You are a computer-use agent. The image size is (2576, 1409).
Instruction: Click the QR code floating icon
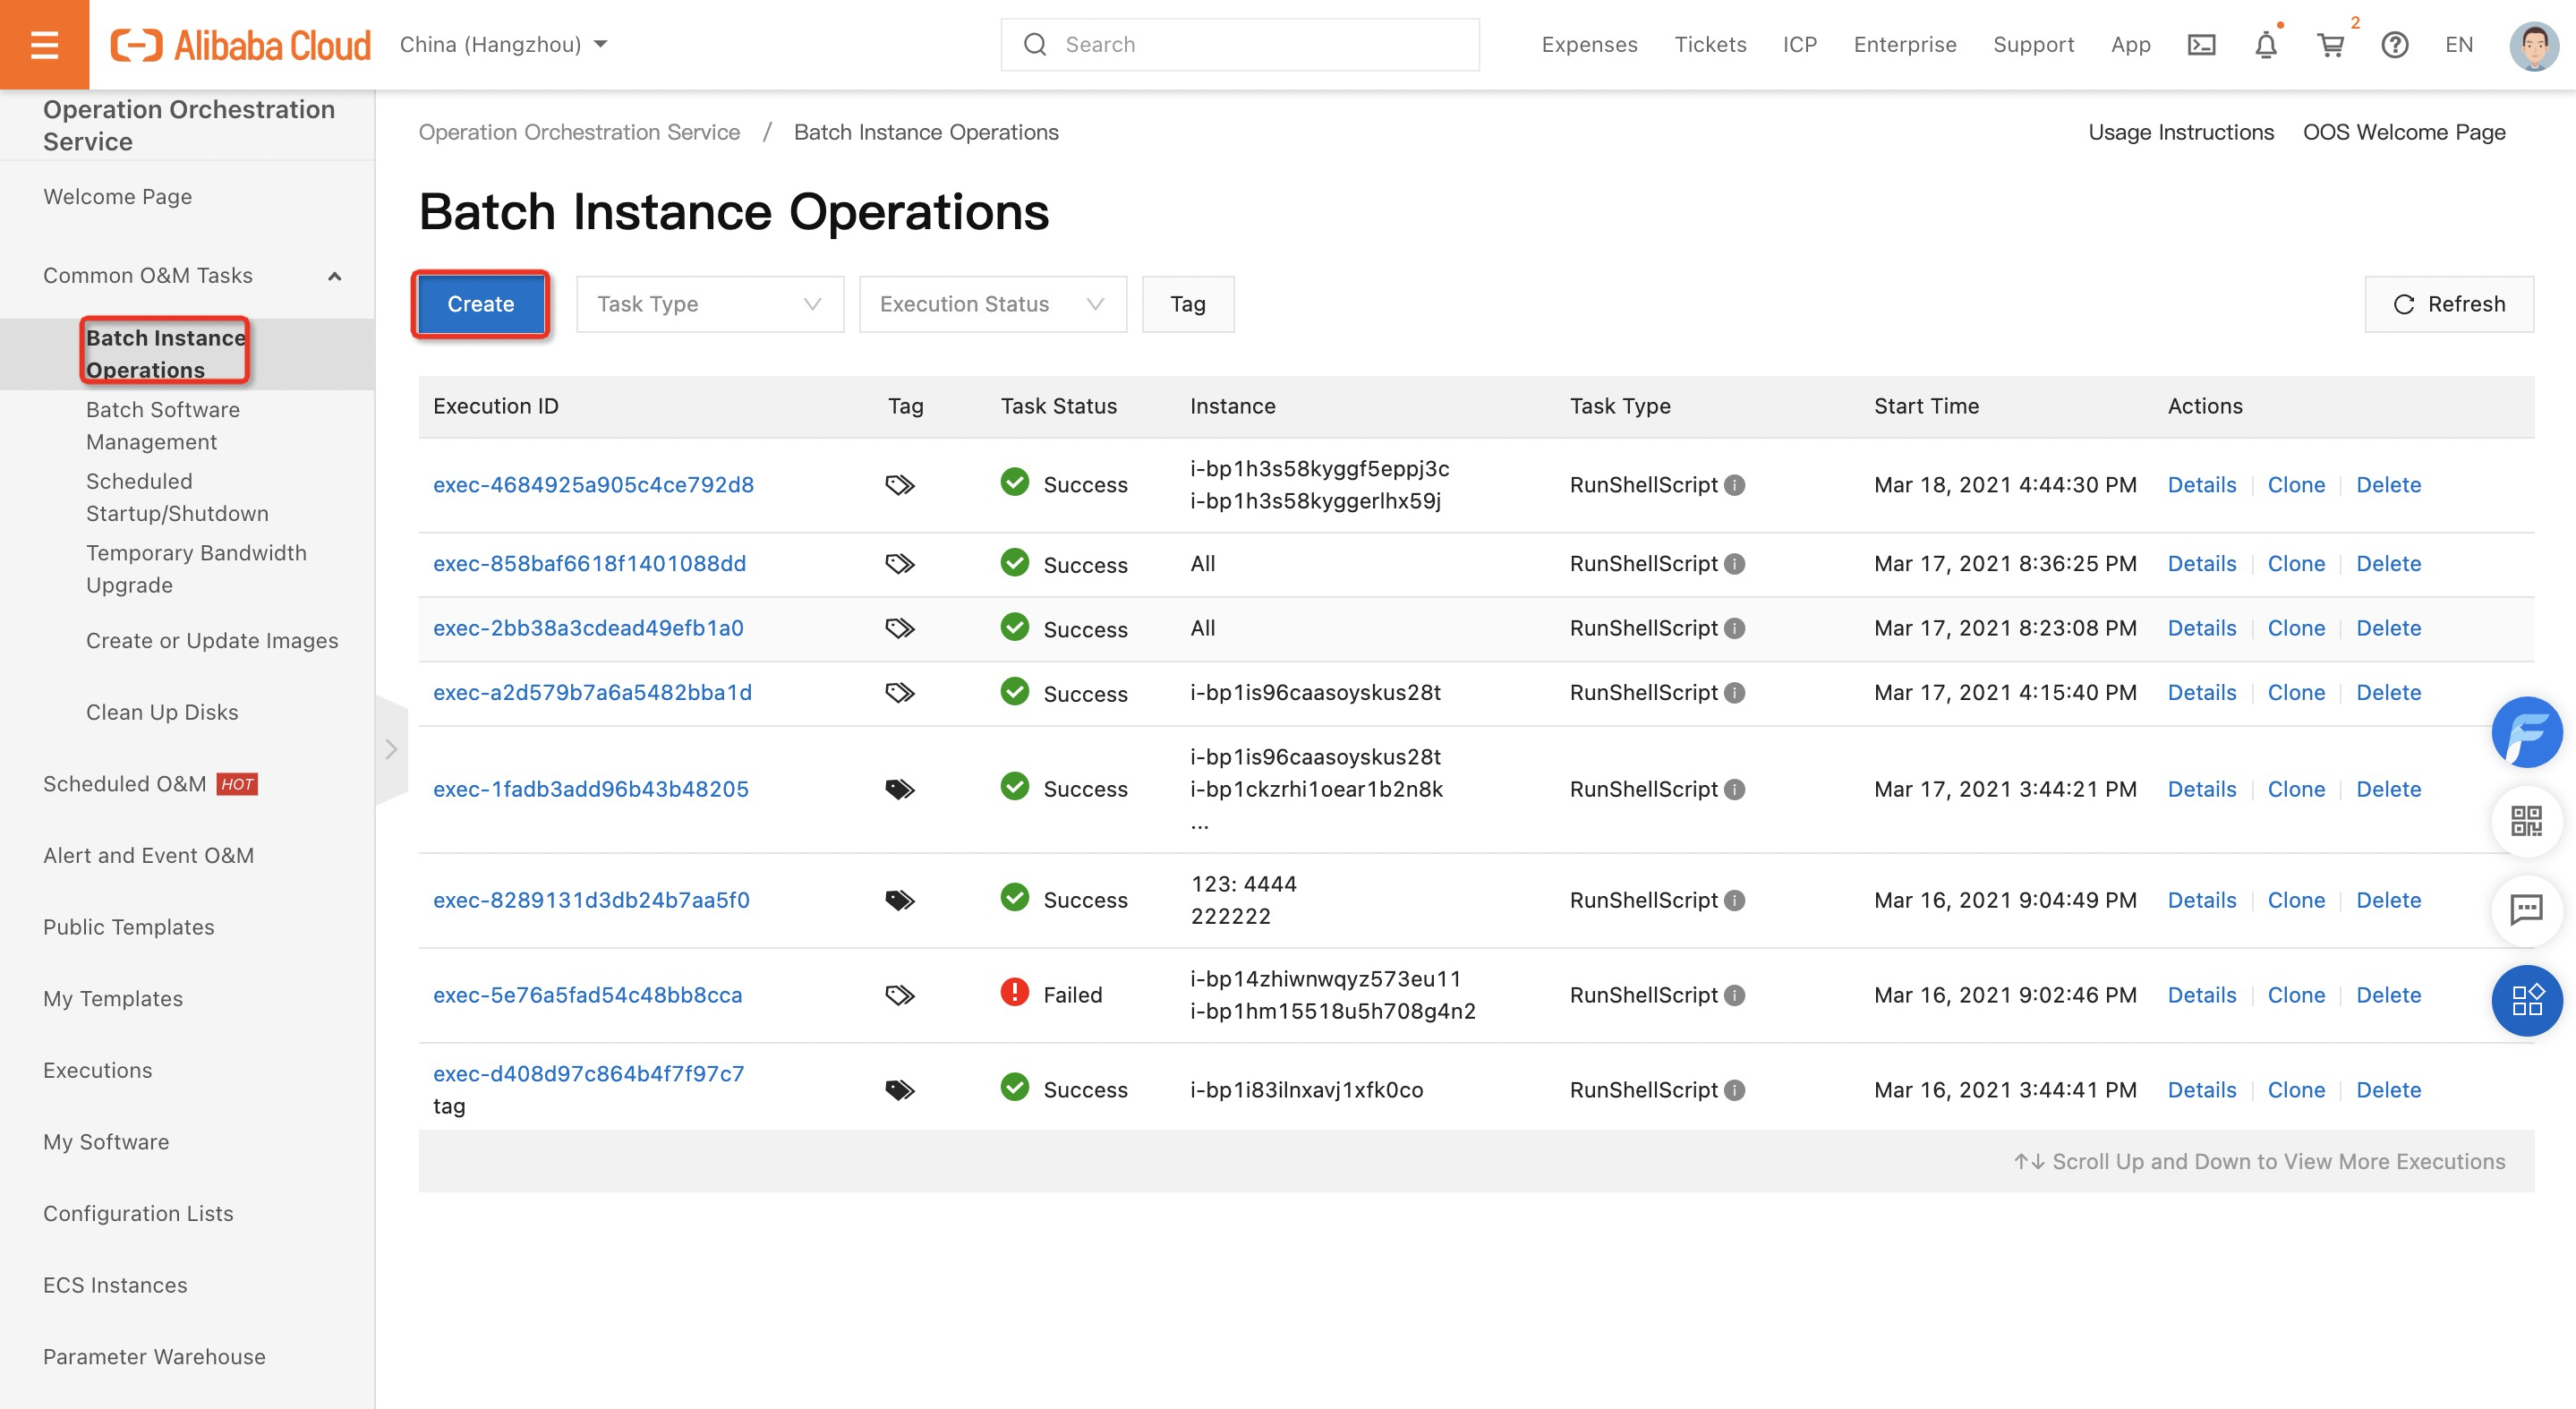pyautogui.click(x=2526, y=821)
